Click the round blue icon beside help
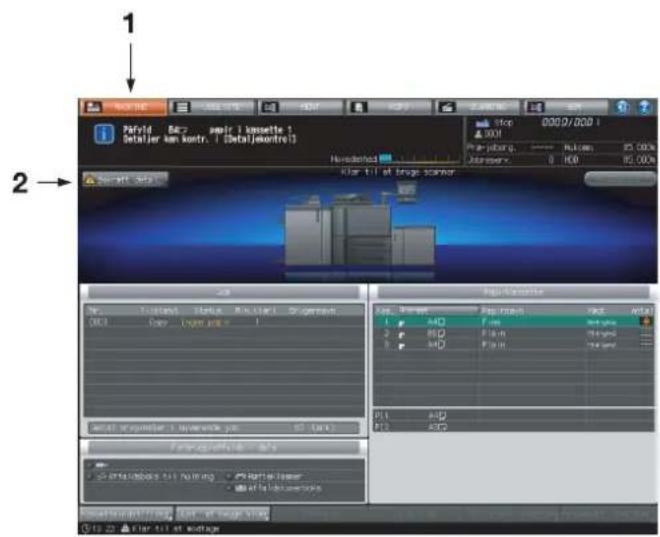 click(x=622, y=107)
